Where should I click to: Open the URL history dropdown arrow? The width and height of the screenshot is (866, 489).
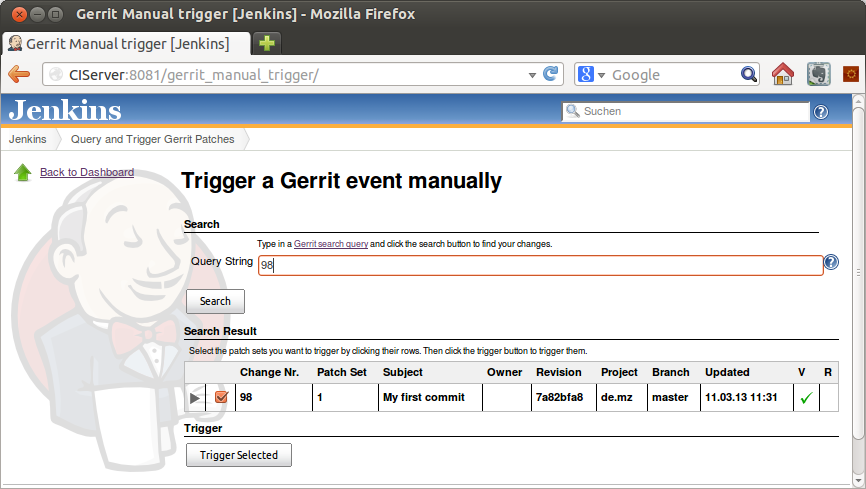tap(532, 75)
